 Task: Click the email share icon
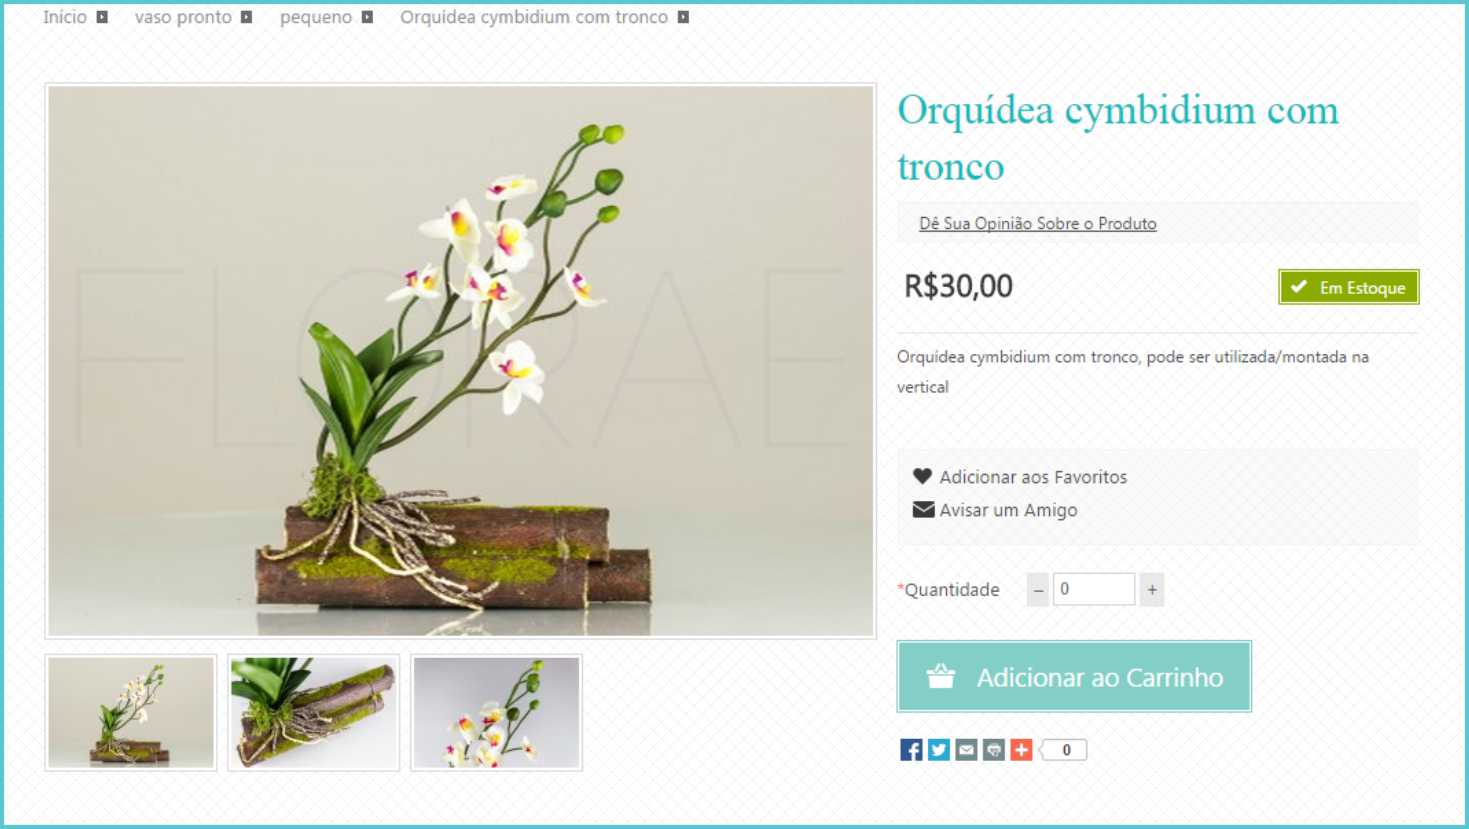pyautogui.click(x=966, y=750)
